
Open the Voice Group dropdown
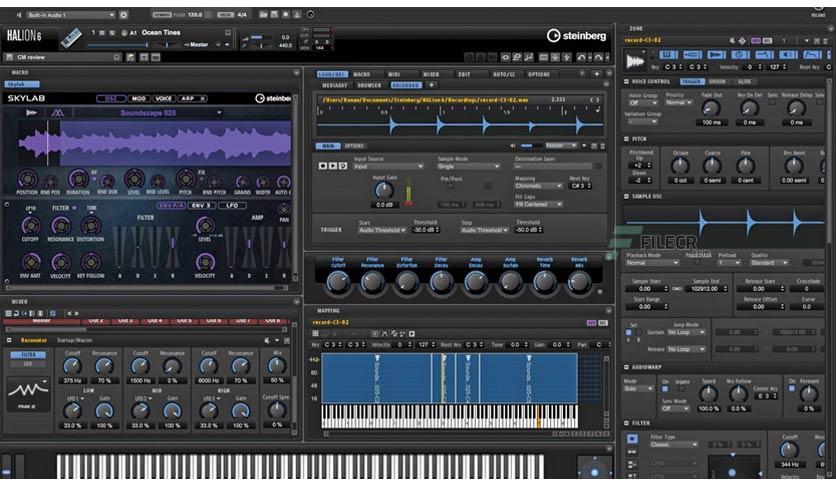tap(643, 103)
